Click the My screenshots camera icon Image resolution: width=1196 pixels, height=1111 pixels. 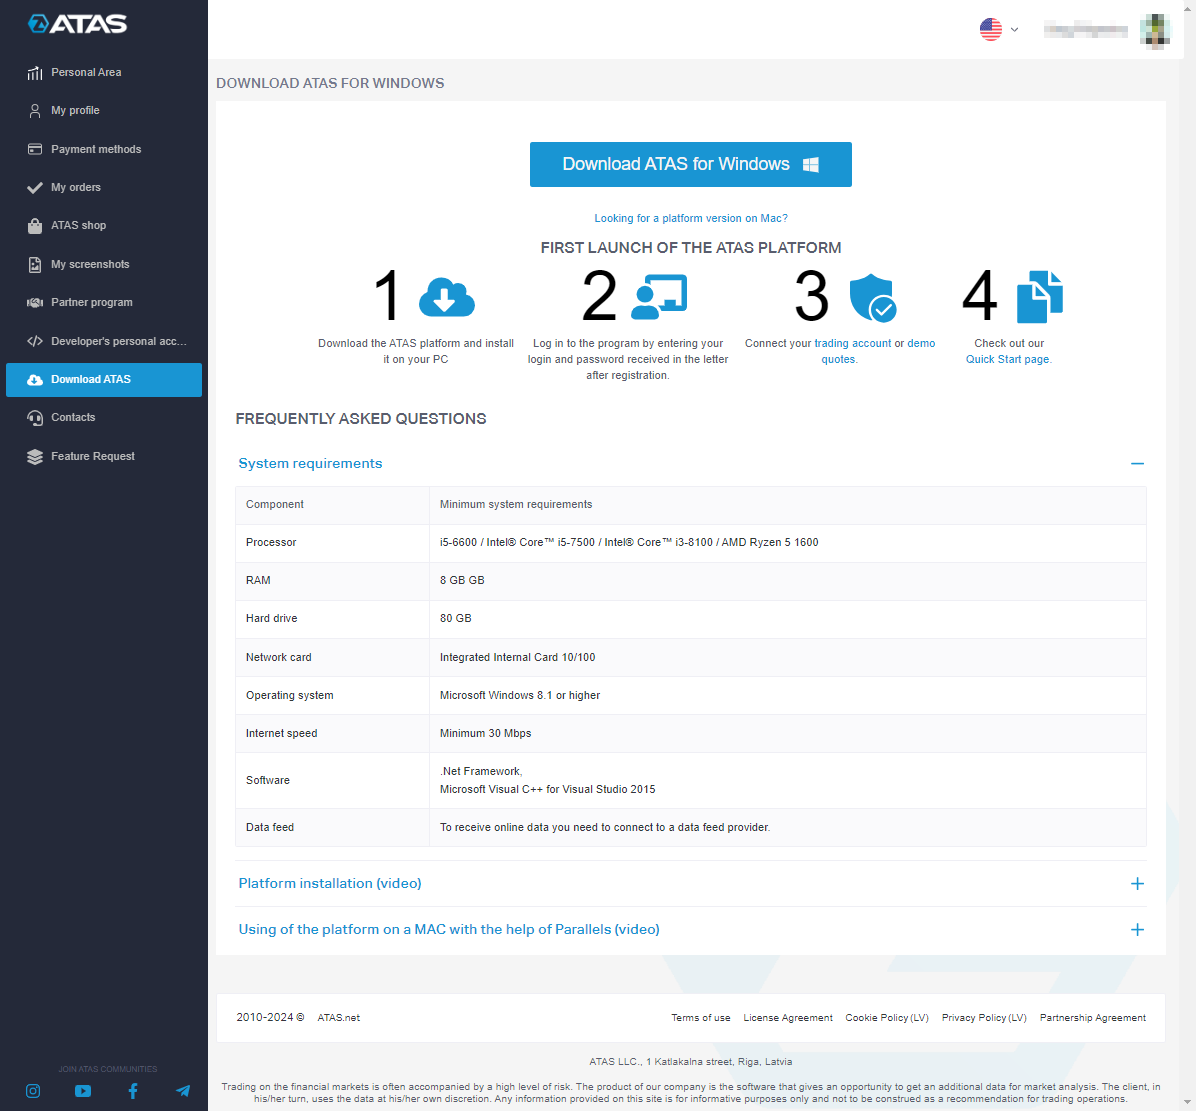click(32, 264)
